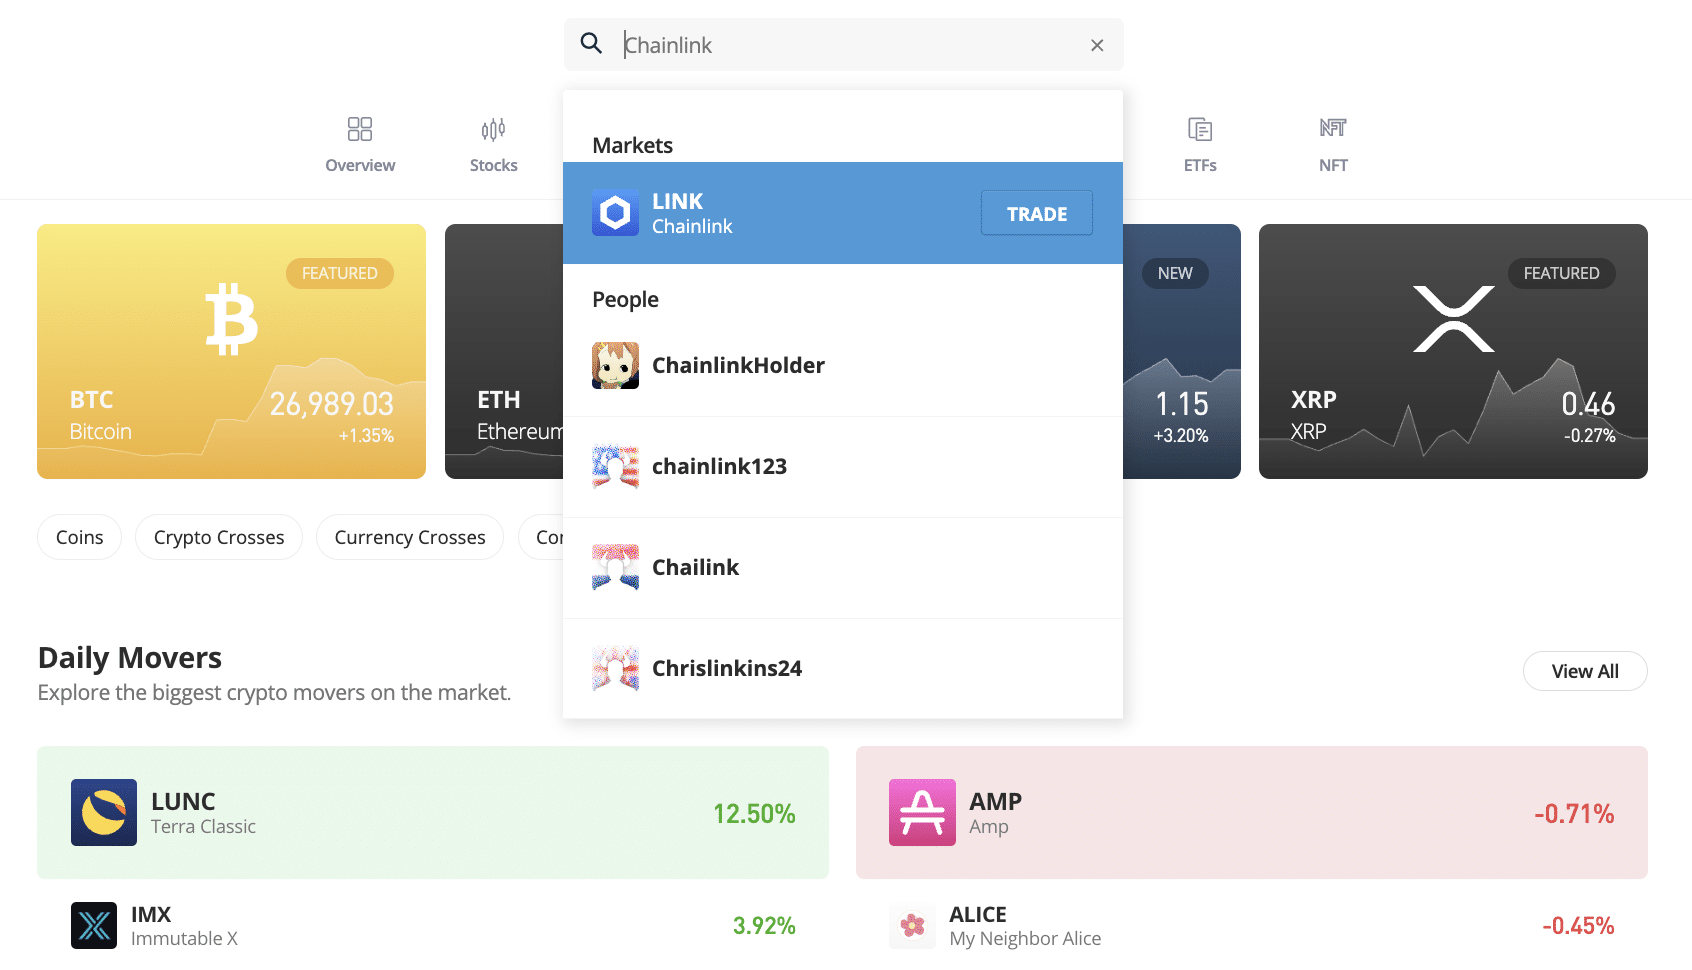Focus the Chainlink search input field
1692x970 pixels.
click(x=843, y=45)
